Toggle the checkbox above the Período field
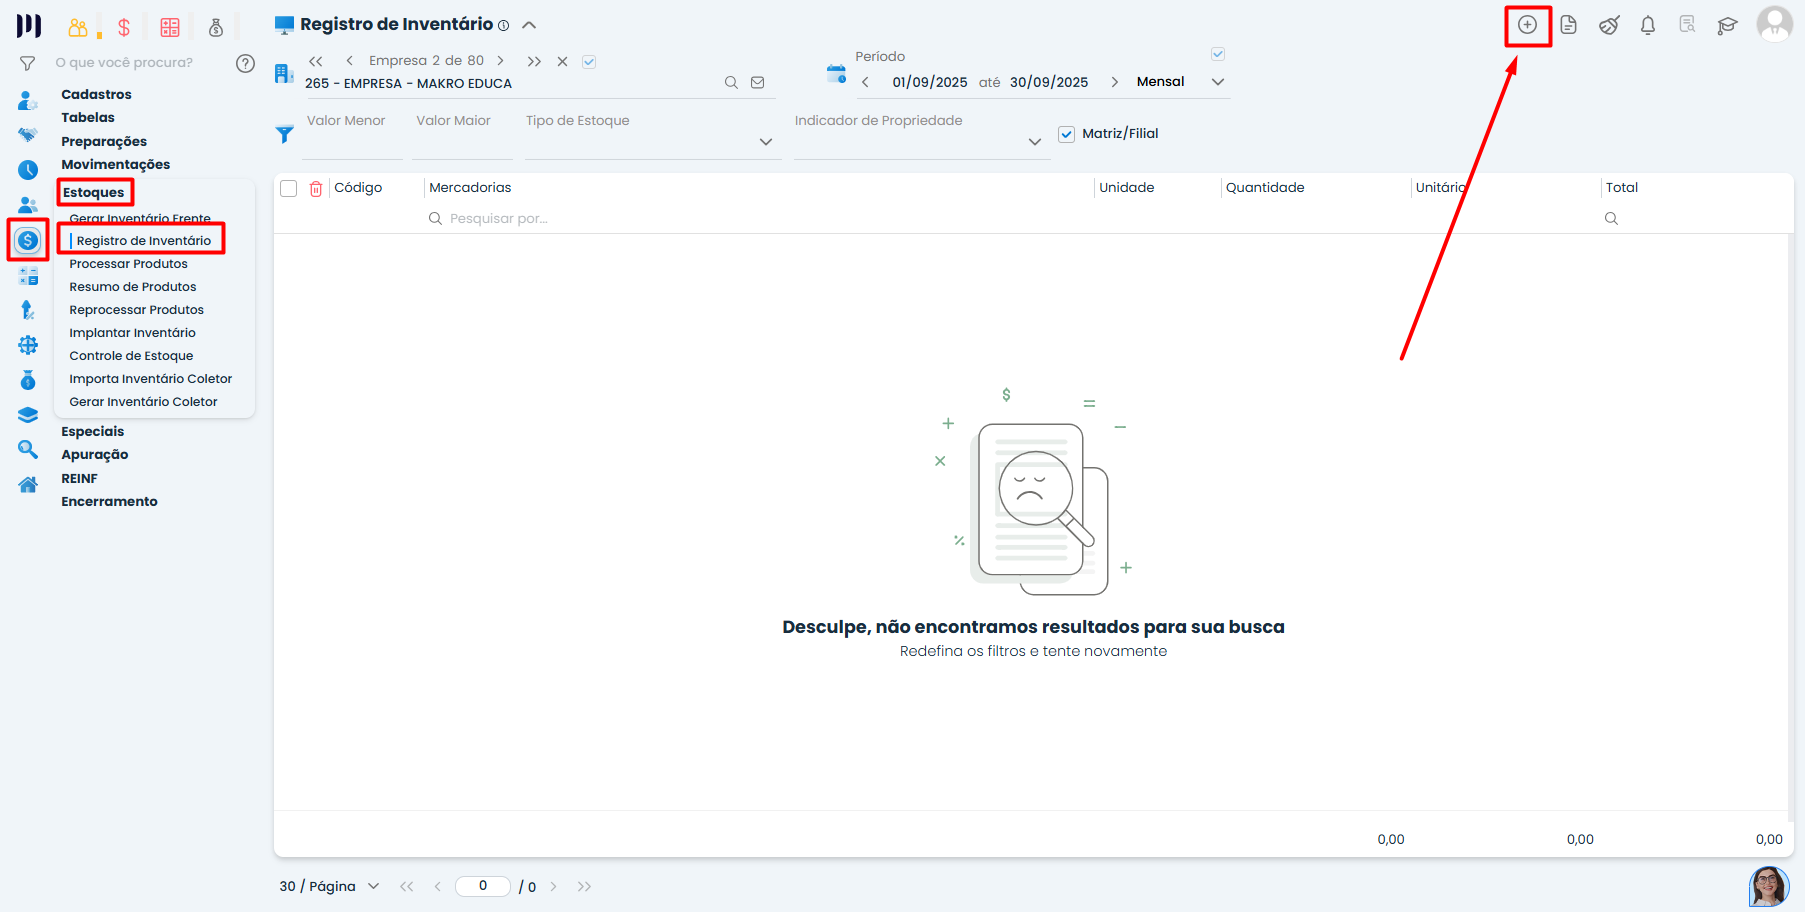 [1218, 54]
